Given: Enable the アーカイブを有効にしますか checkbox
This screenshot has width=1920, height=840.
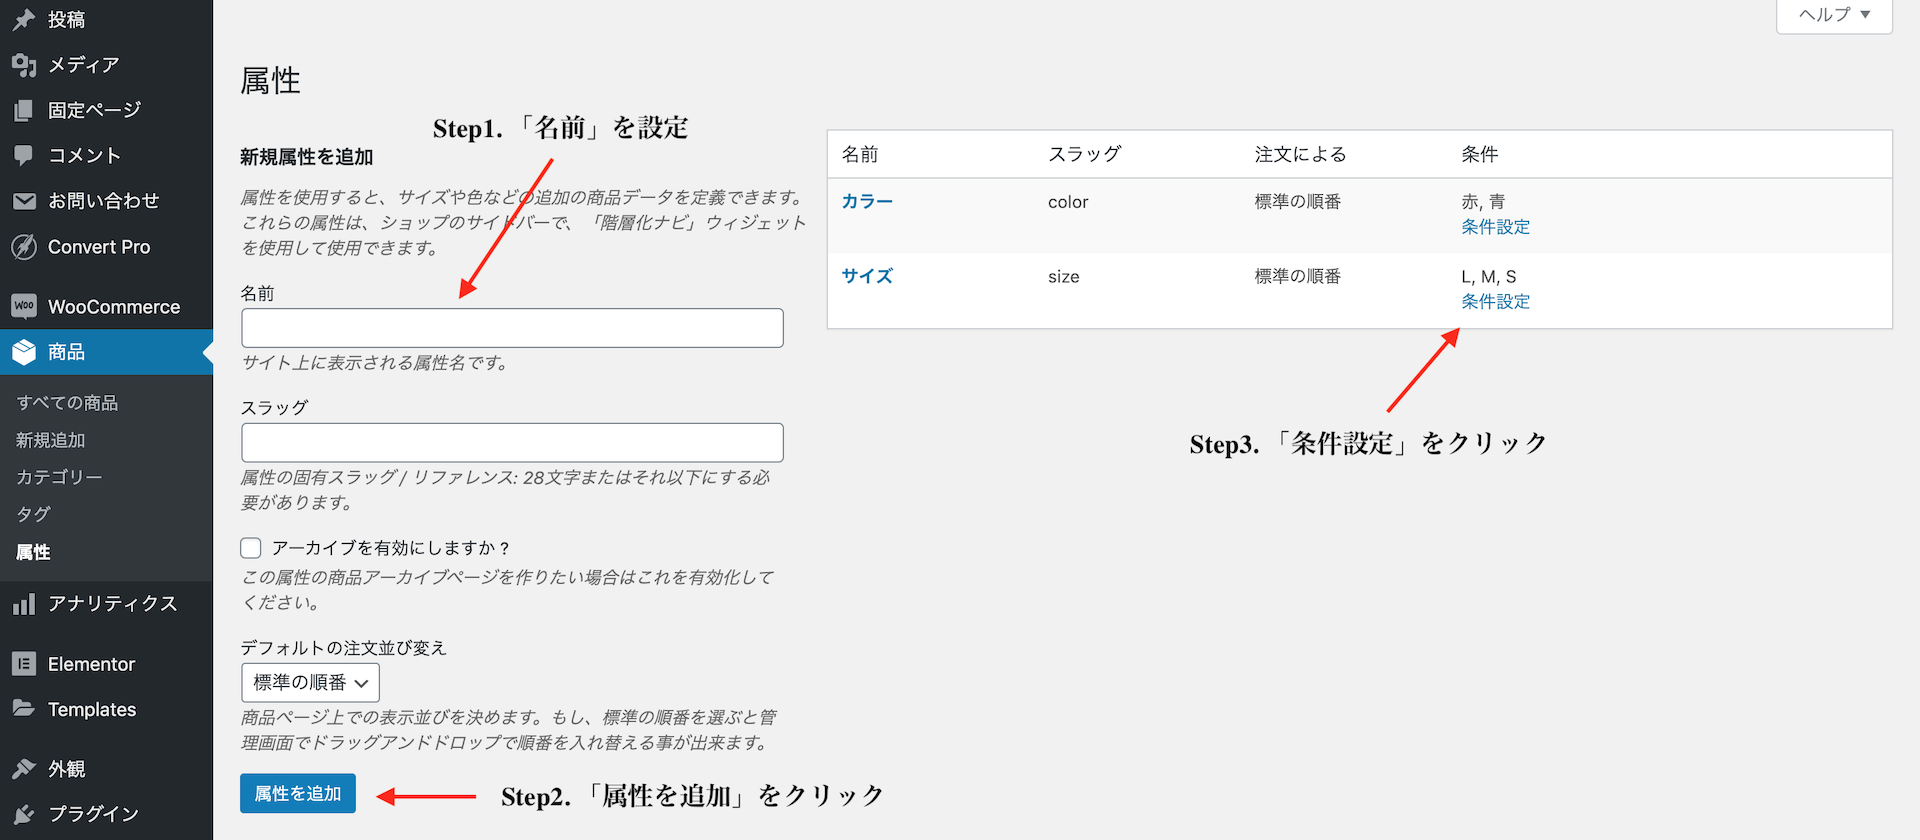Looking at the screenshot, I should (251, 548).
